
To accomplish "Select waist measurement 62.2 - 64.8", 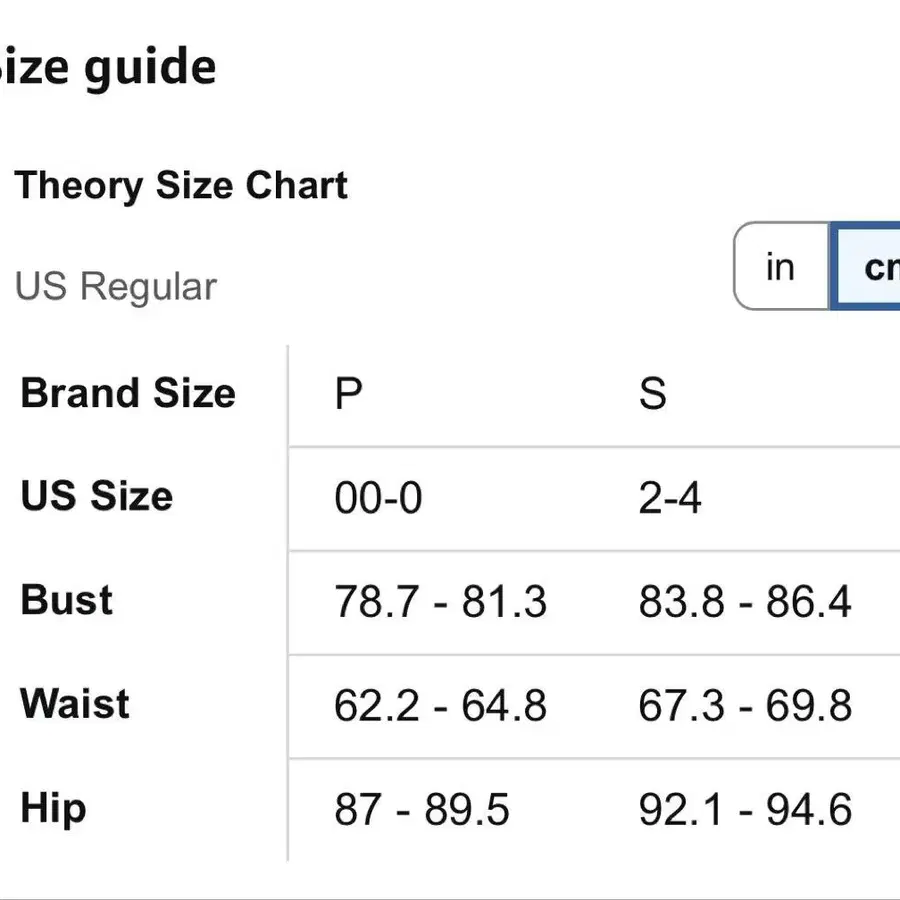I will 440,706.
